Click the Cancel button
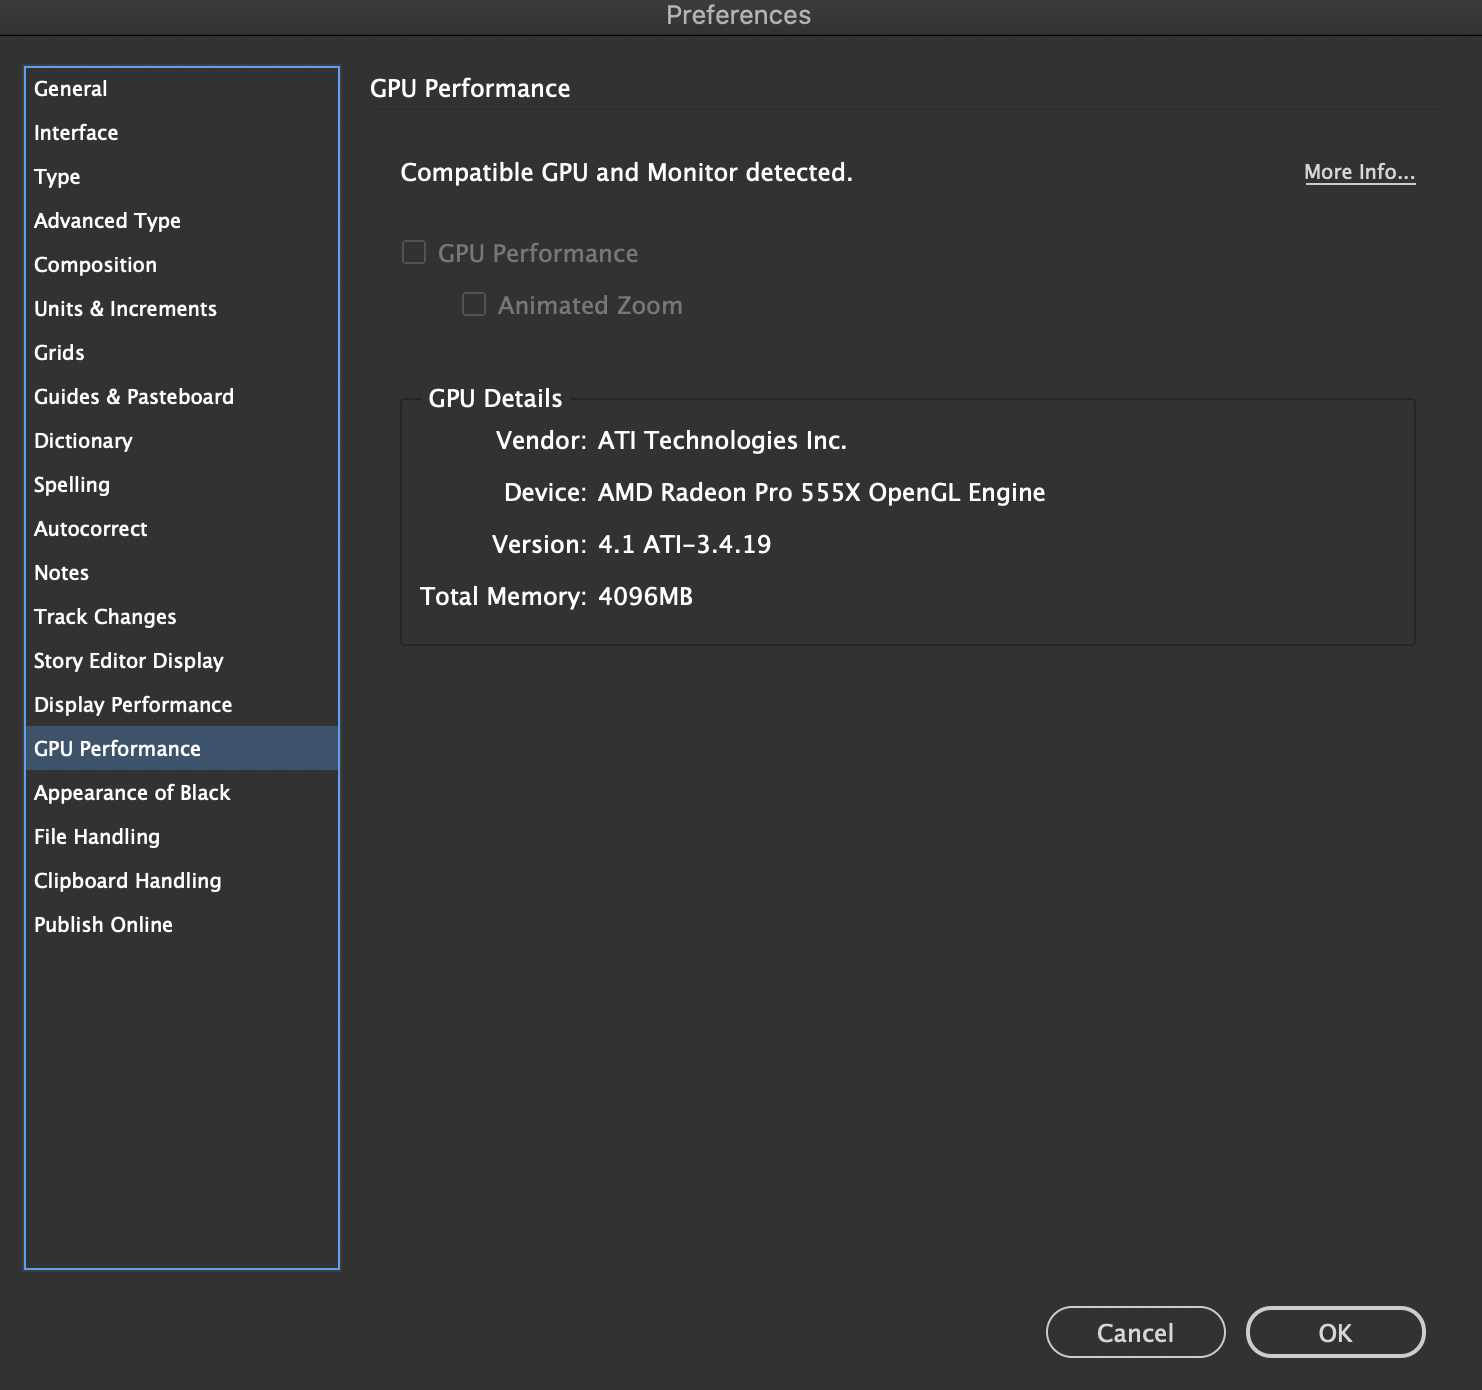Viewport: 1482px width, 1390px height. (1135, 1332)
